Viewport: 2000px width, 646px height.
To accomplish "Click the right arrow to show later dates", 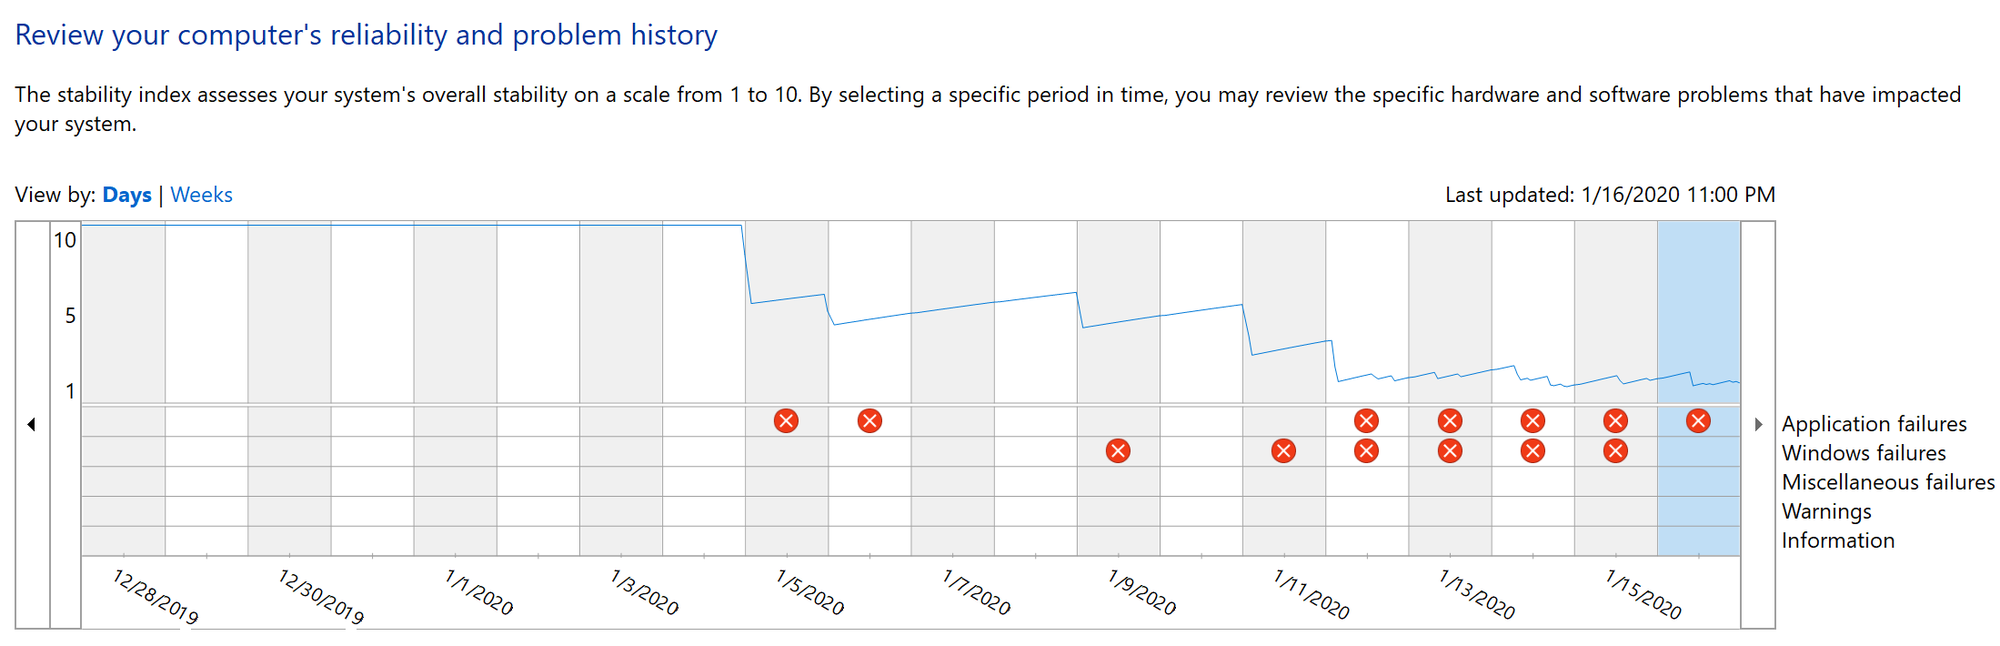I will pyautogui.click(x=1758, y=425).
